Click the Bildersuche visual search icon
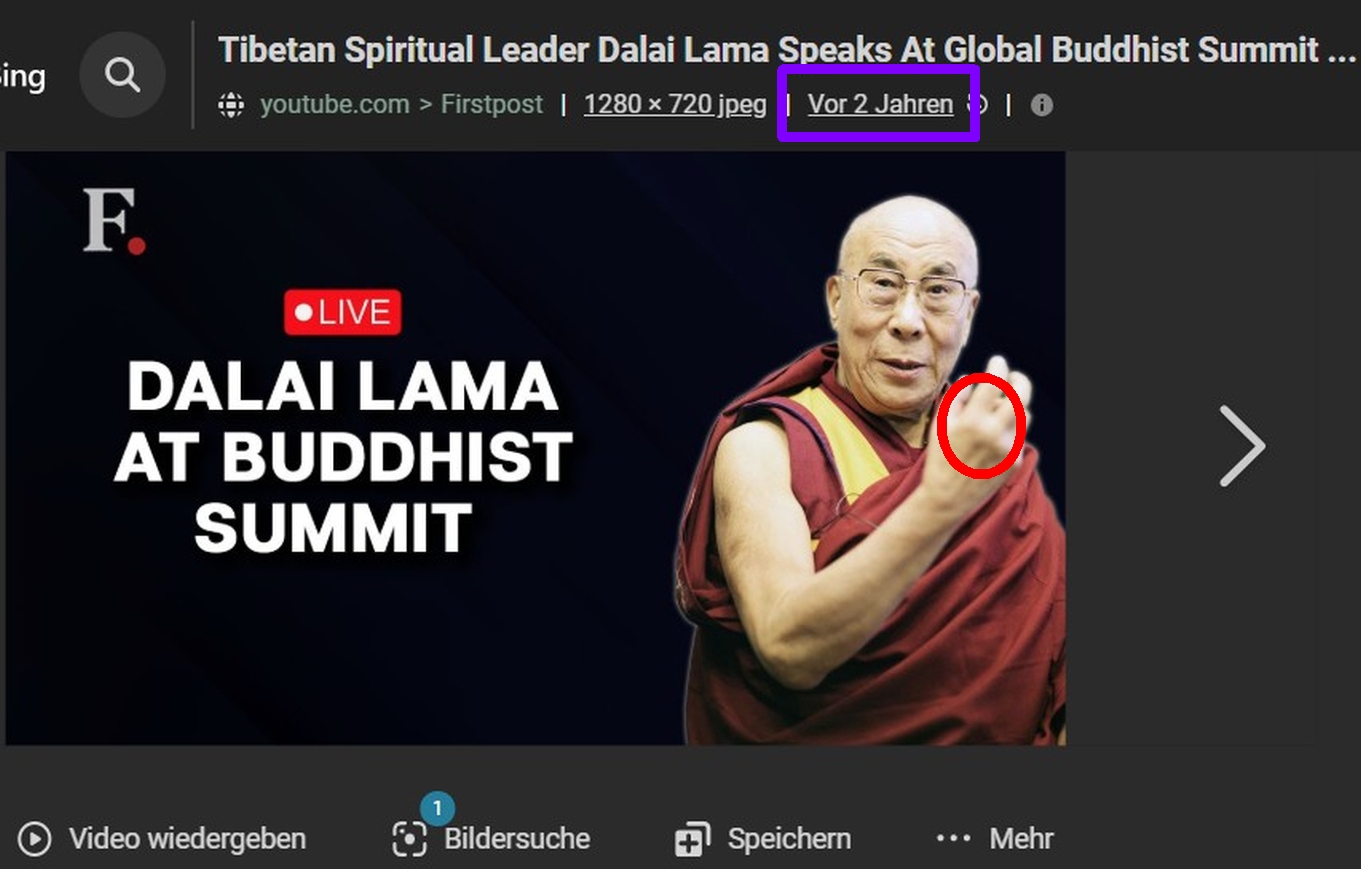The image size is (1361, 869). (409, 839)
